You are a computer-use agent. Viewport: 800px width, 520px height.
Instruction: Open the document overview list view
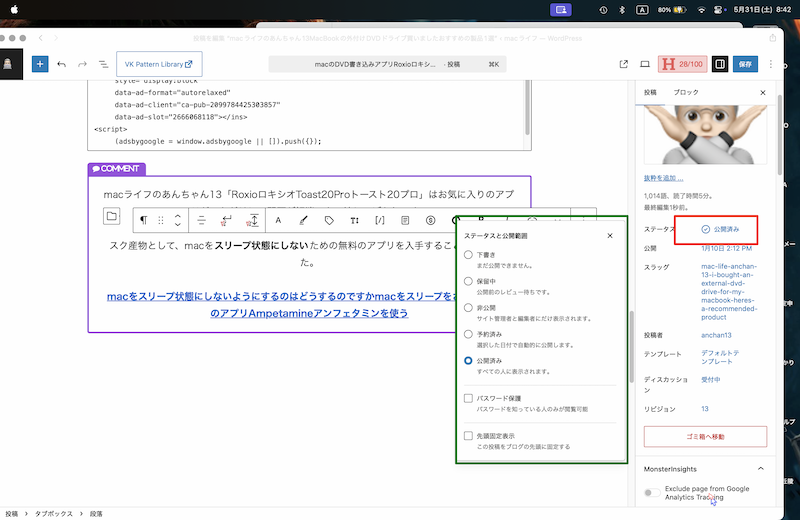(103, 64)
